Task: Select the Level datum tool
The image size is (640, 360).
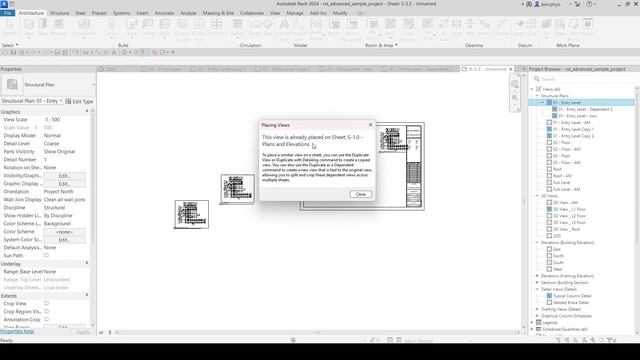Action: coord(519,27)
